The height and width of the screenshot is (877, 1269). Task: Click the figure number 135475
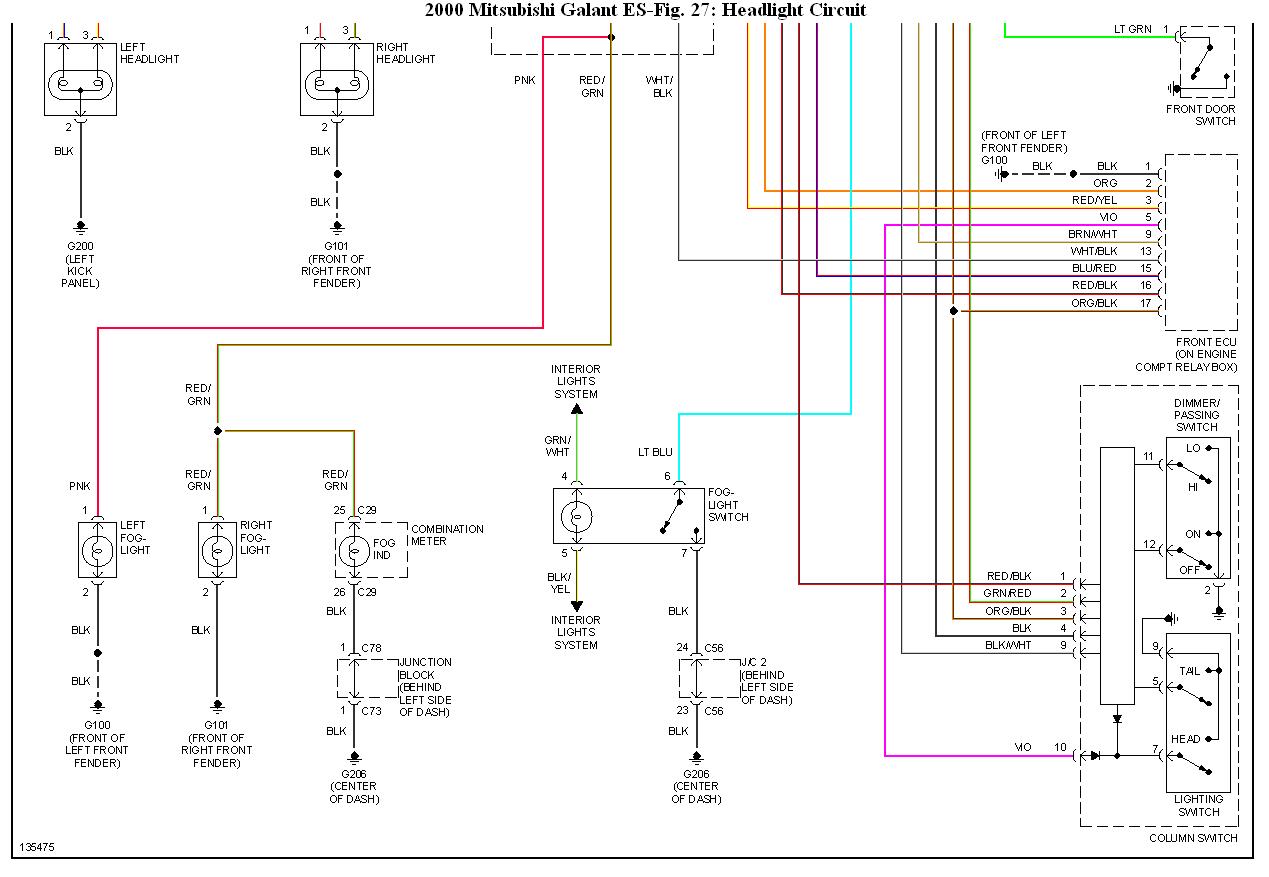36,847
